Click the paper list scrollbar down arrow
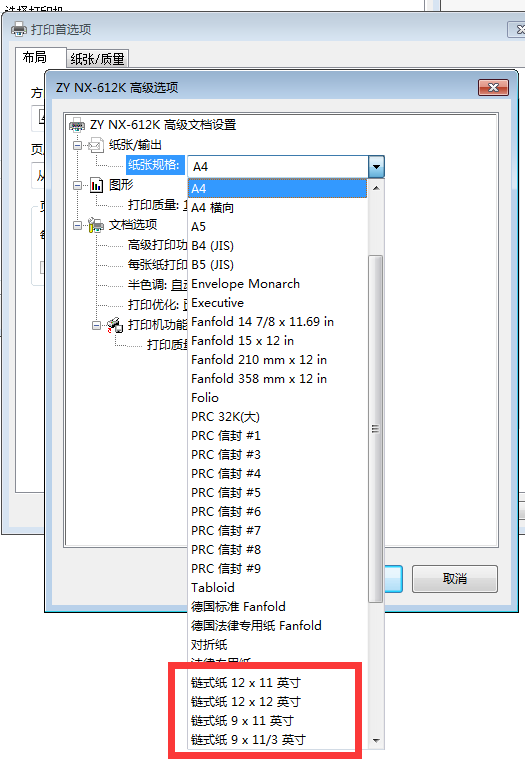The height and width of the screenshot is (782, 525). click(376, 741)
